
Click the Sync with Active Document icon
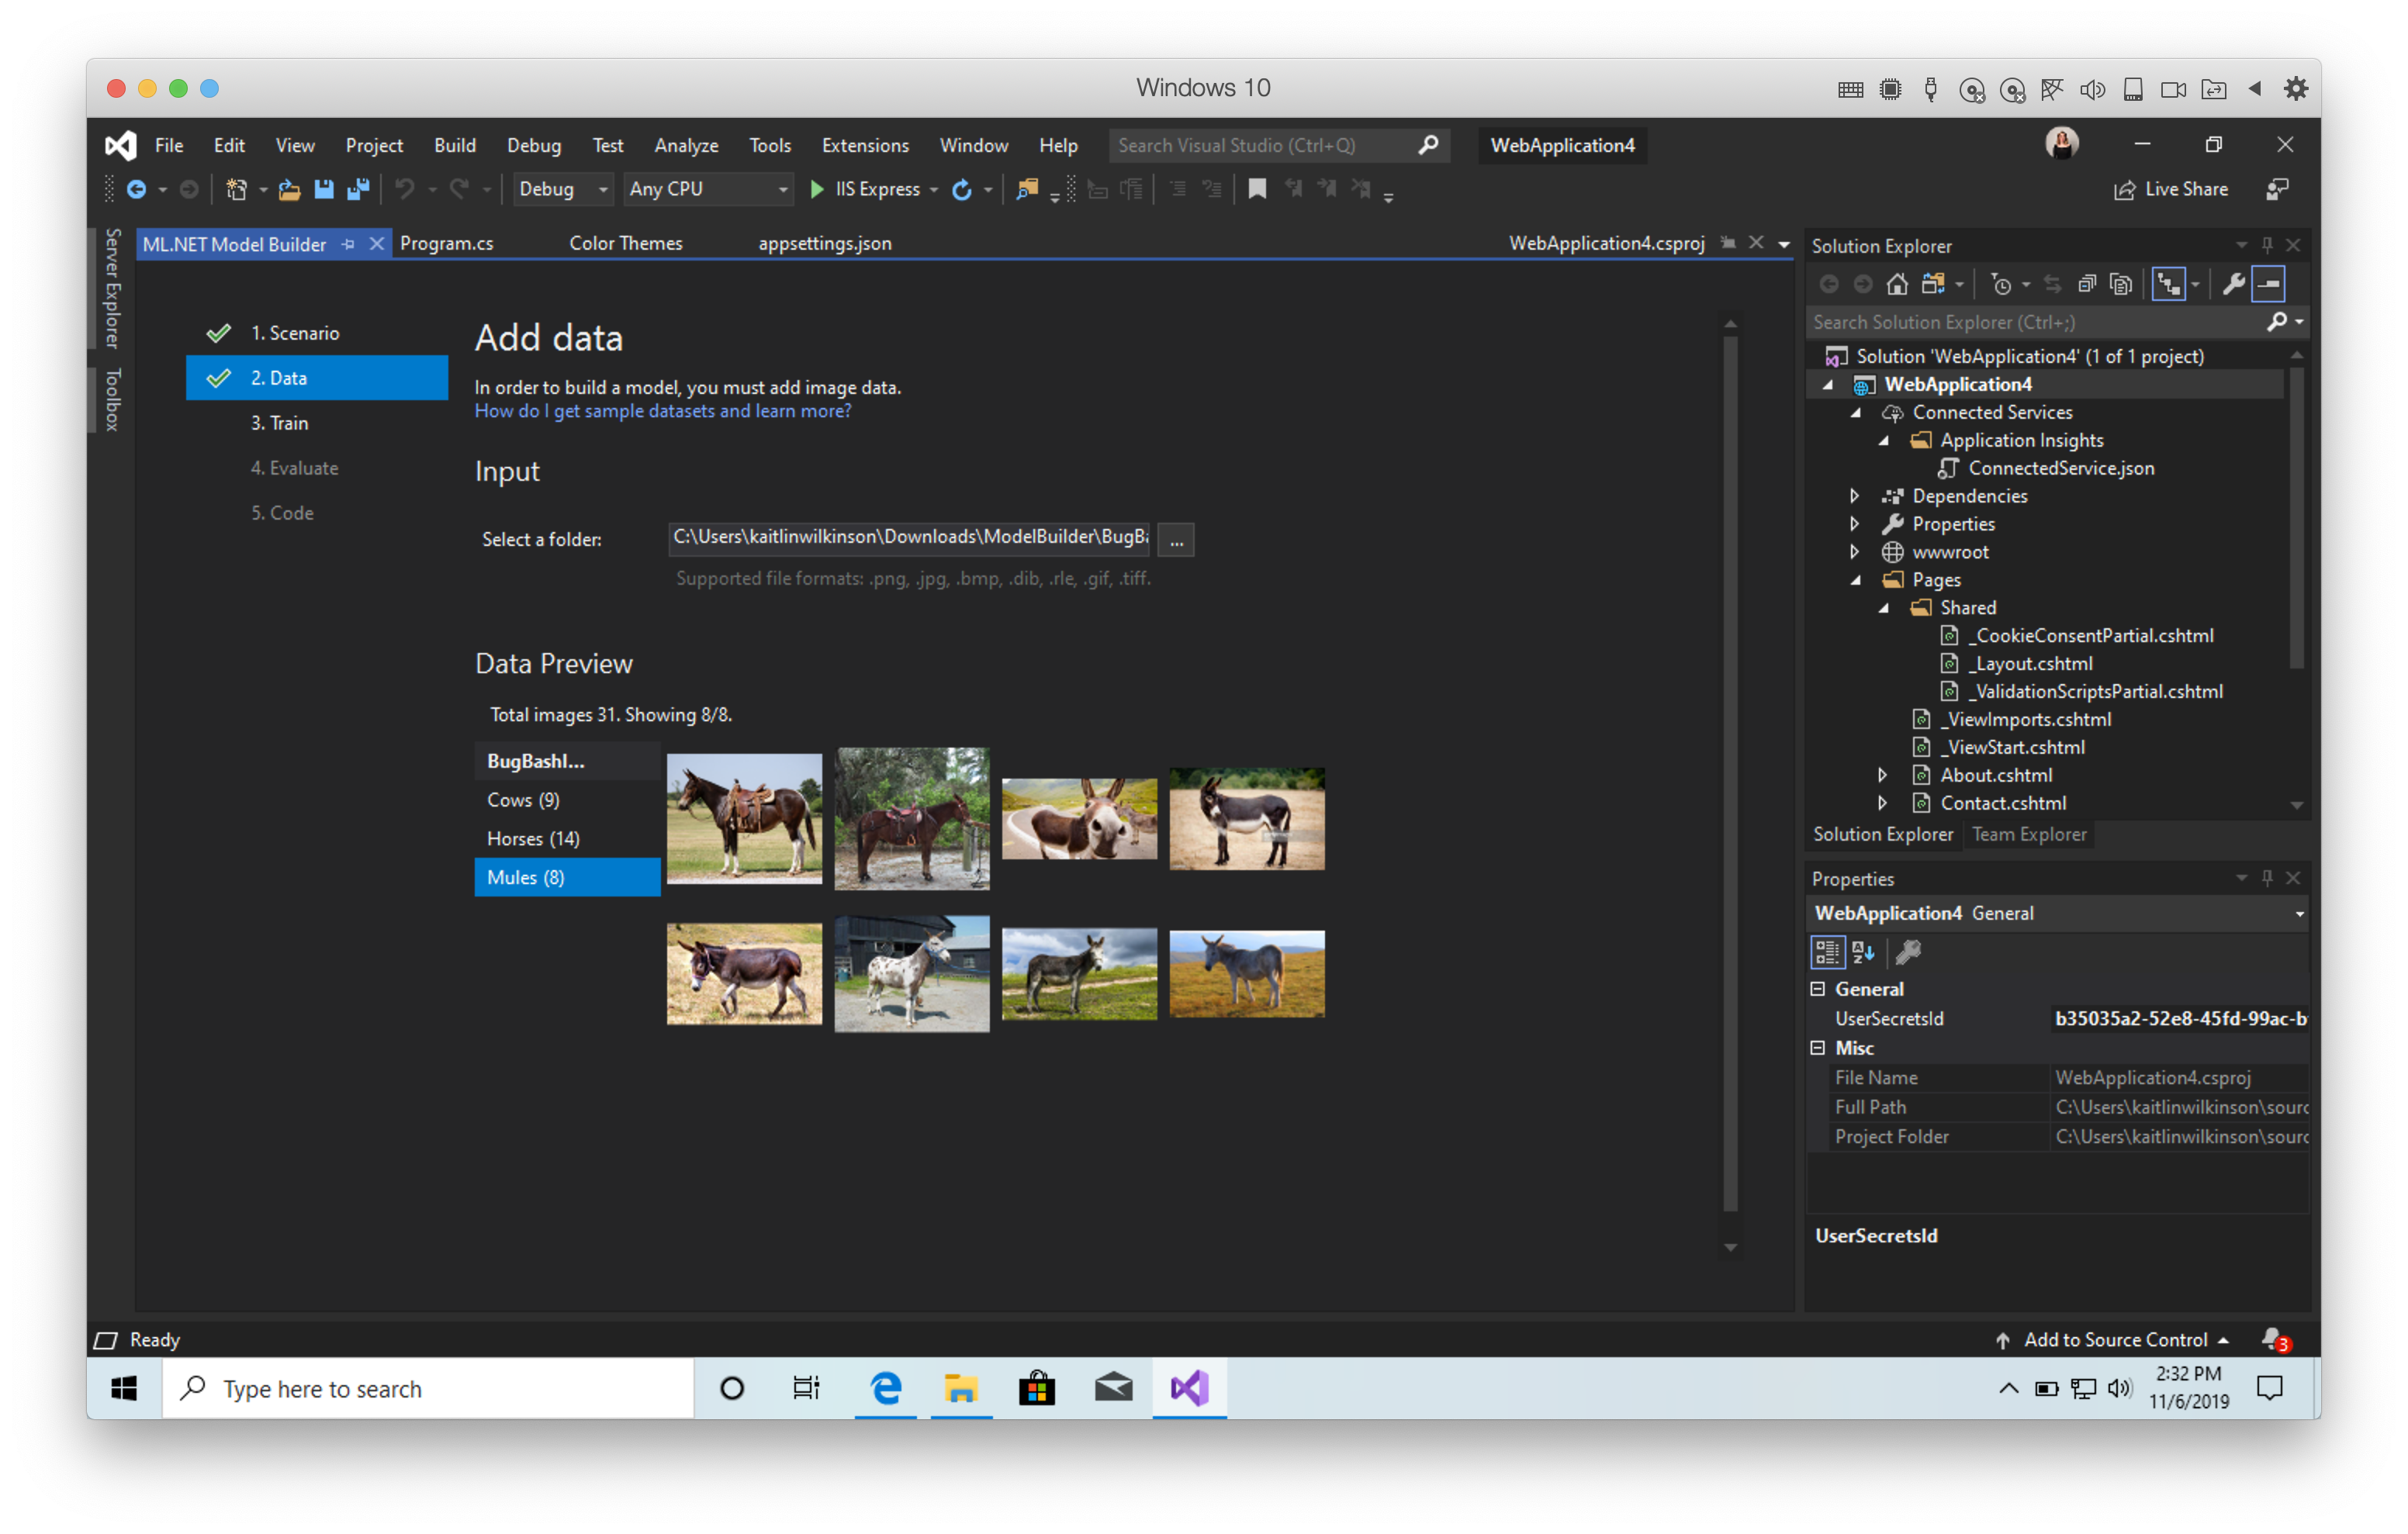click(2054, 283)
